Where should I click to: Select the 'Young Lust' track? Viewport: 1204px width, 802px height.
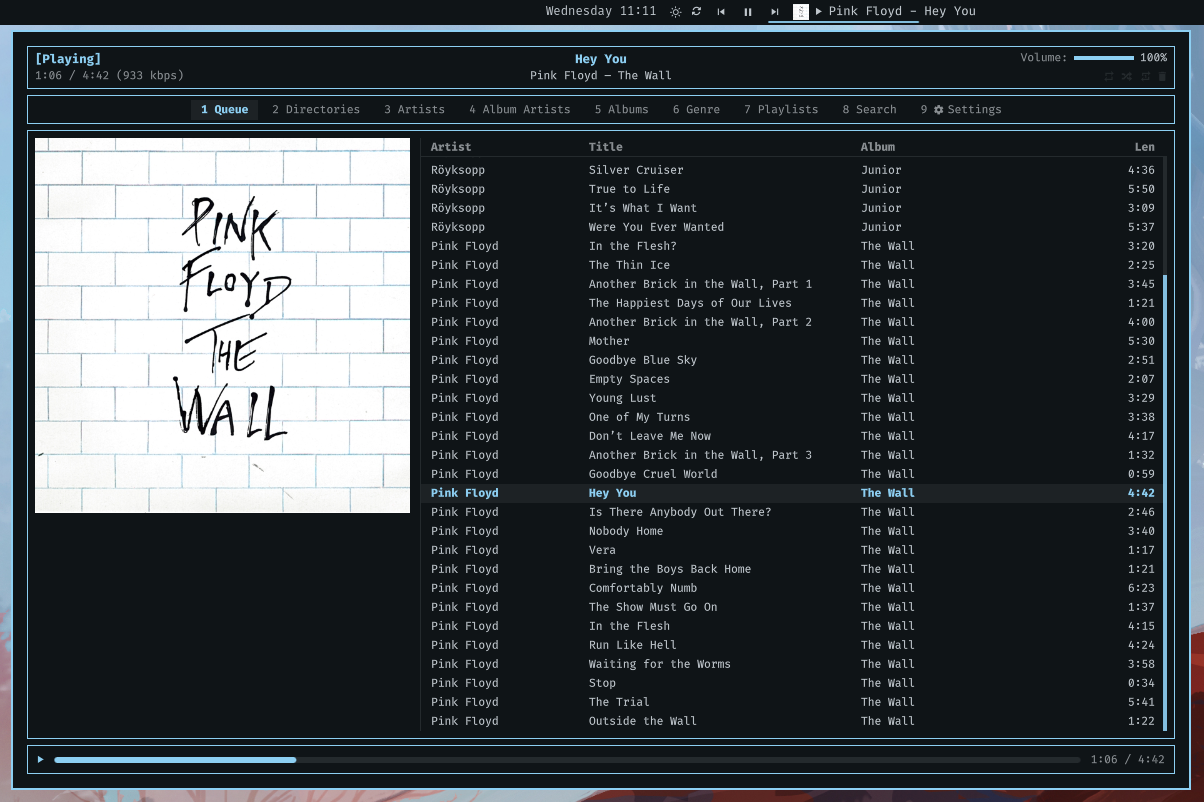[x=793, y=398]
